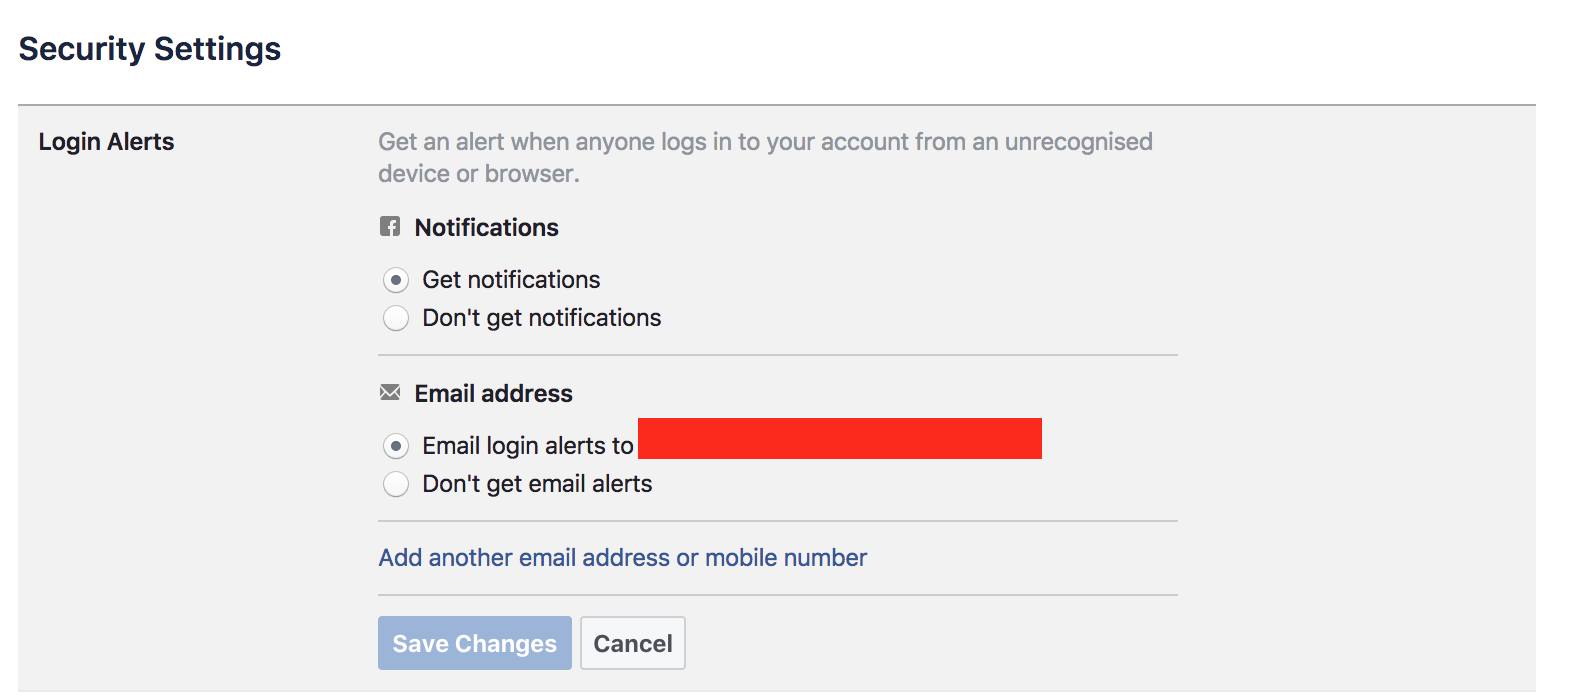Enable Email login alerts option
Viewport: 1572px width, 700px height.
coord(396,446)
